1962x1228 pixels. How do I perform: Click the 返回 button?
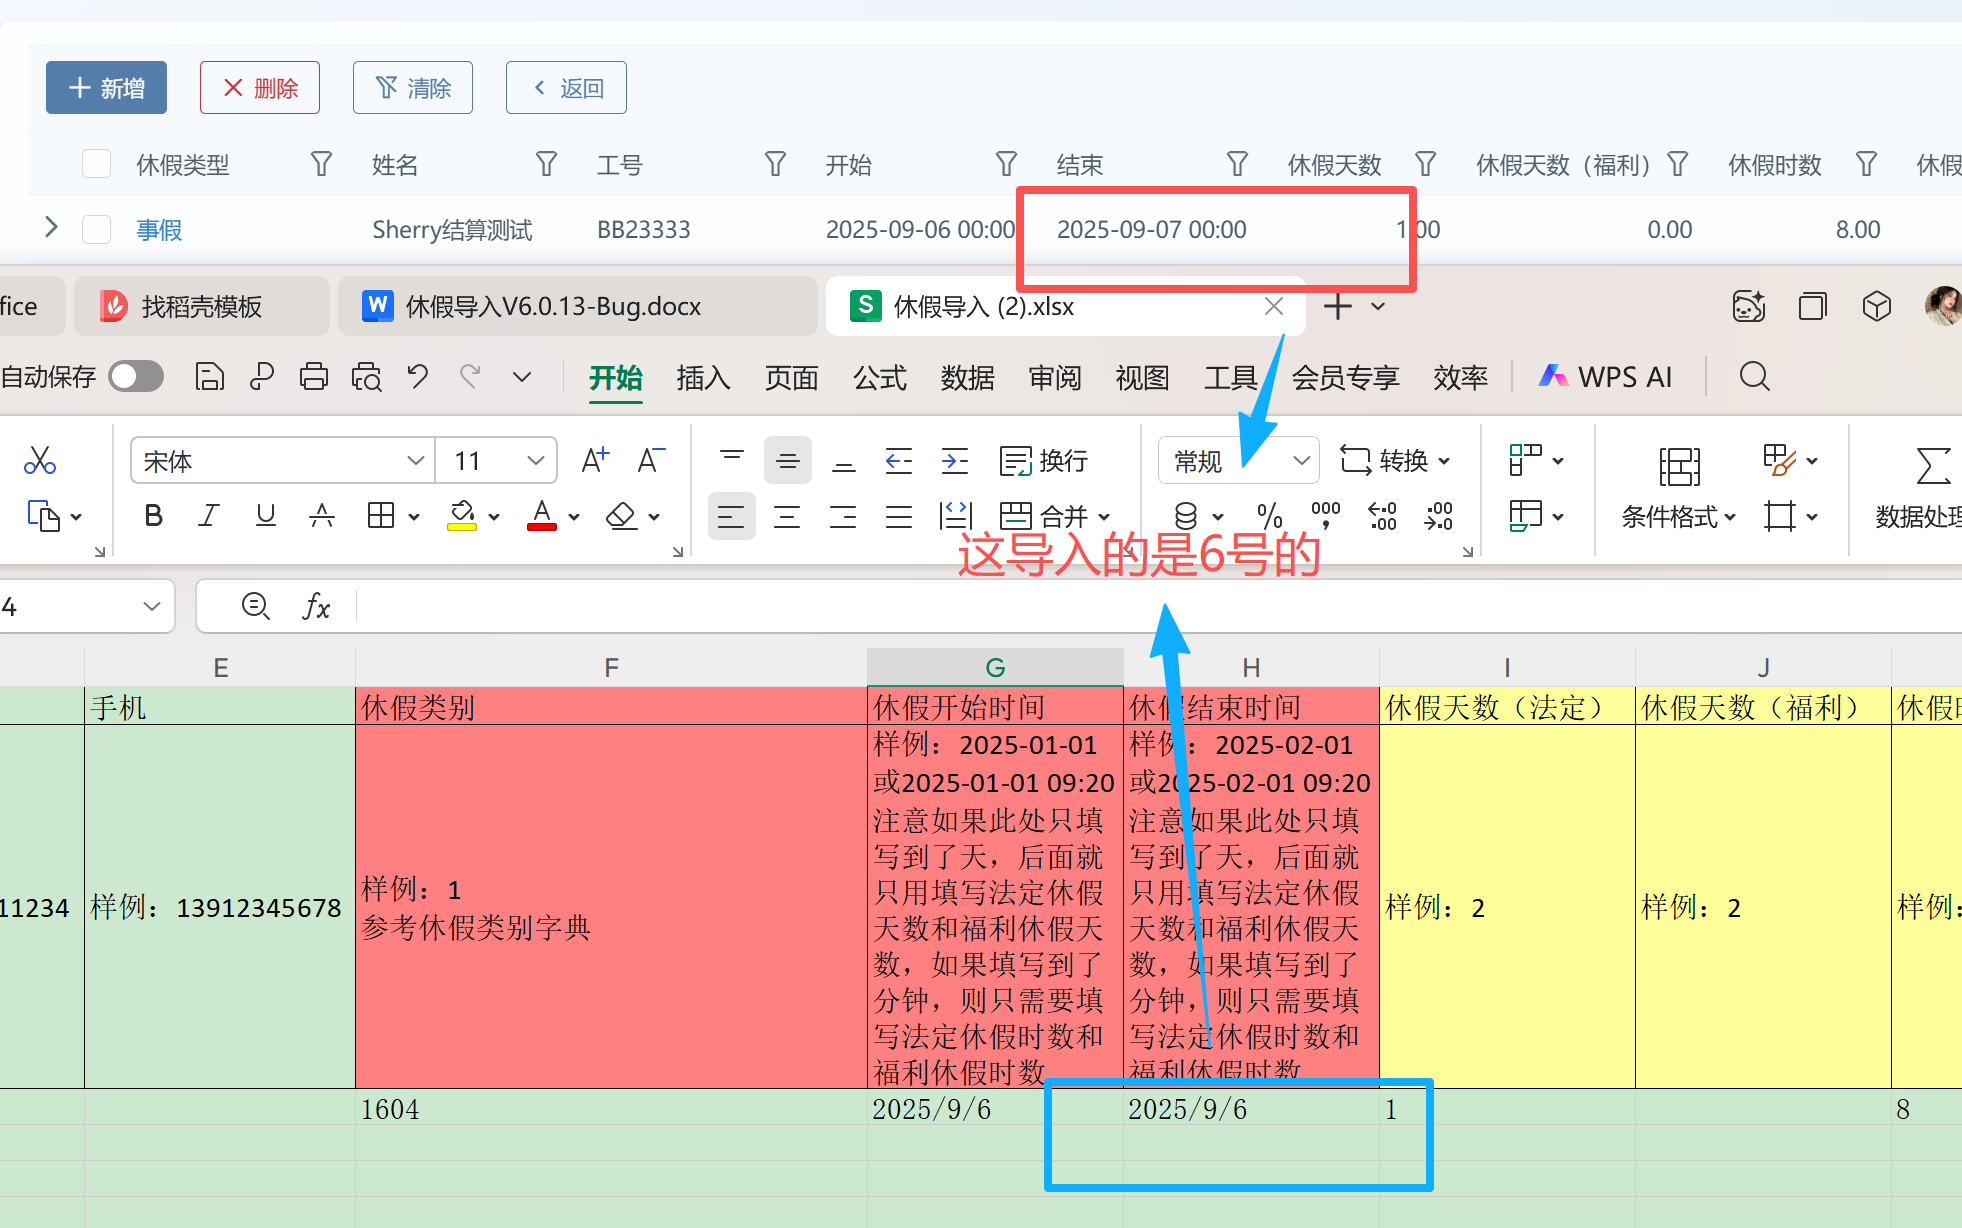click(566, 88)
